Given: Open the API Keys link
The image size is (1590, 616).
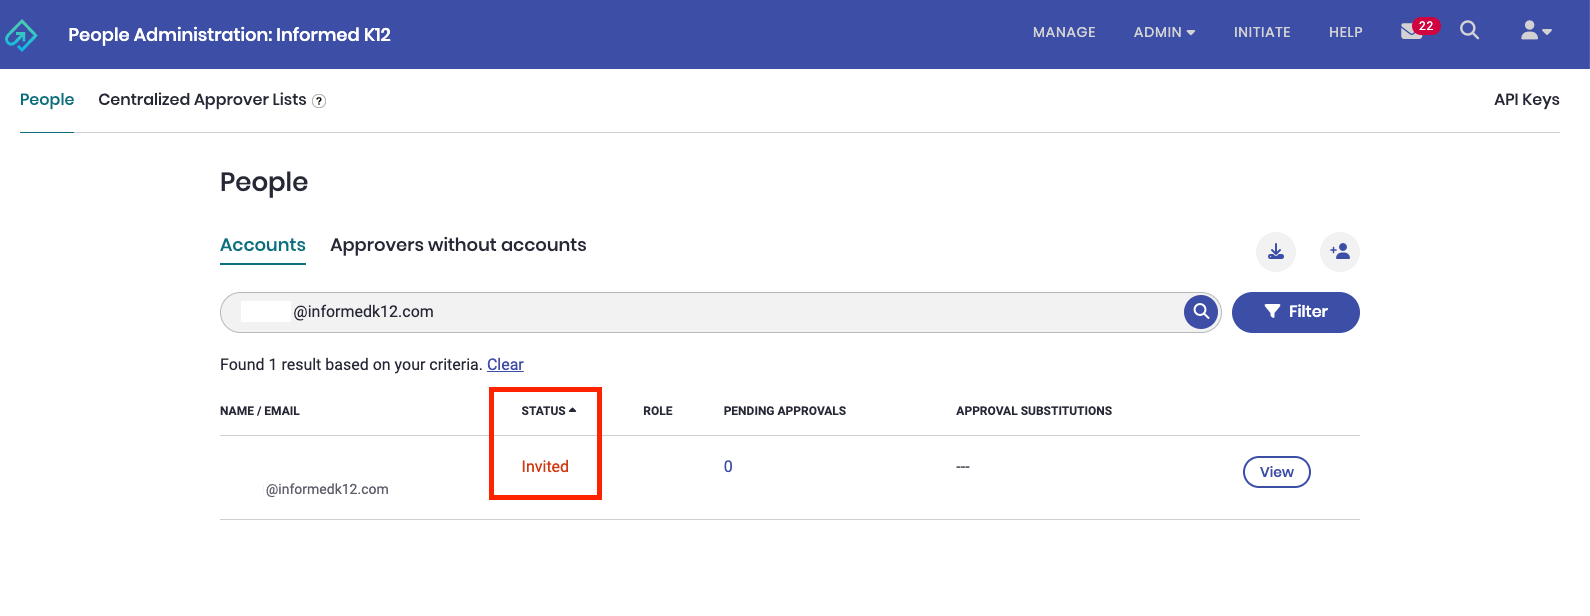Looking at the screenshot, I should [x=1526, y=100].
